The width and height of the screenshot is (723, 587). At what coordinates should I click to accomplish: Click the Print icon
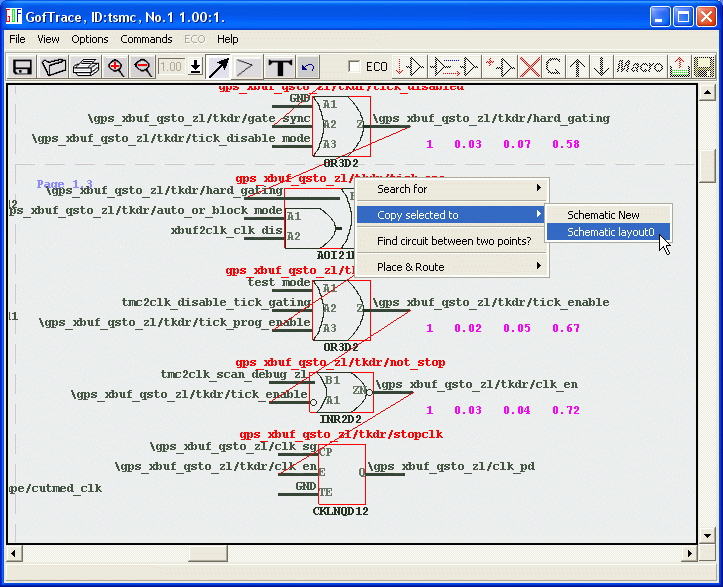coord(86,67)
